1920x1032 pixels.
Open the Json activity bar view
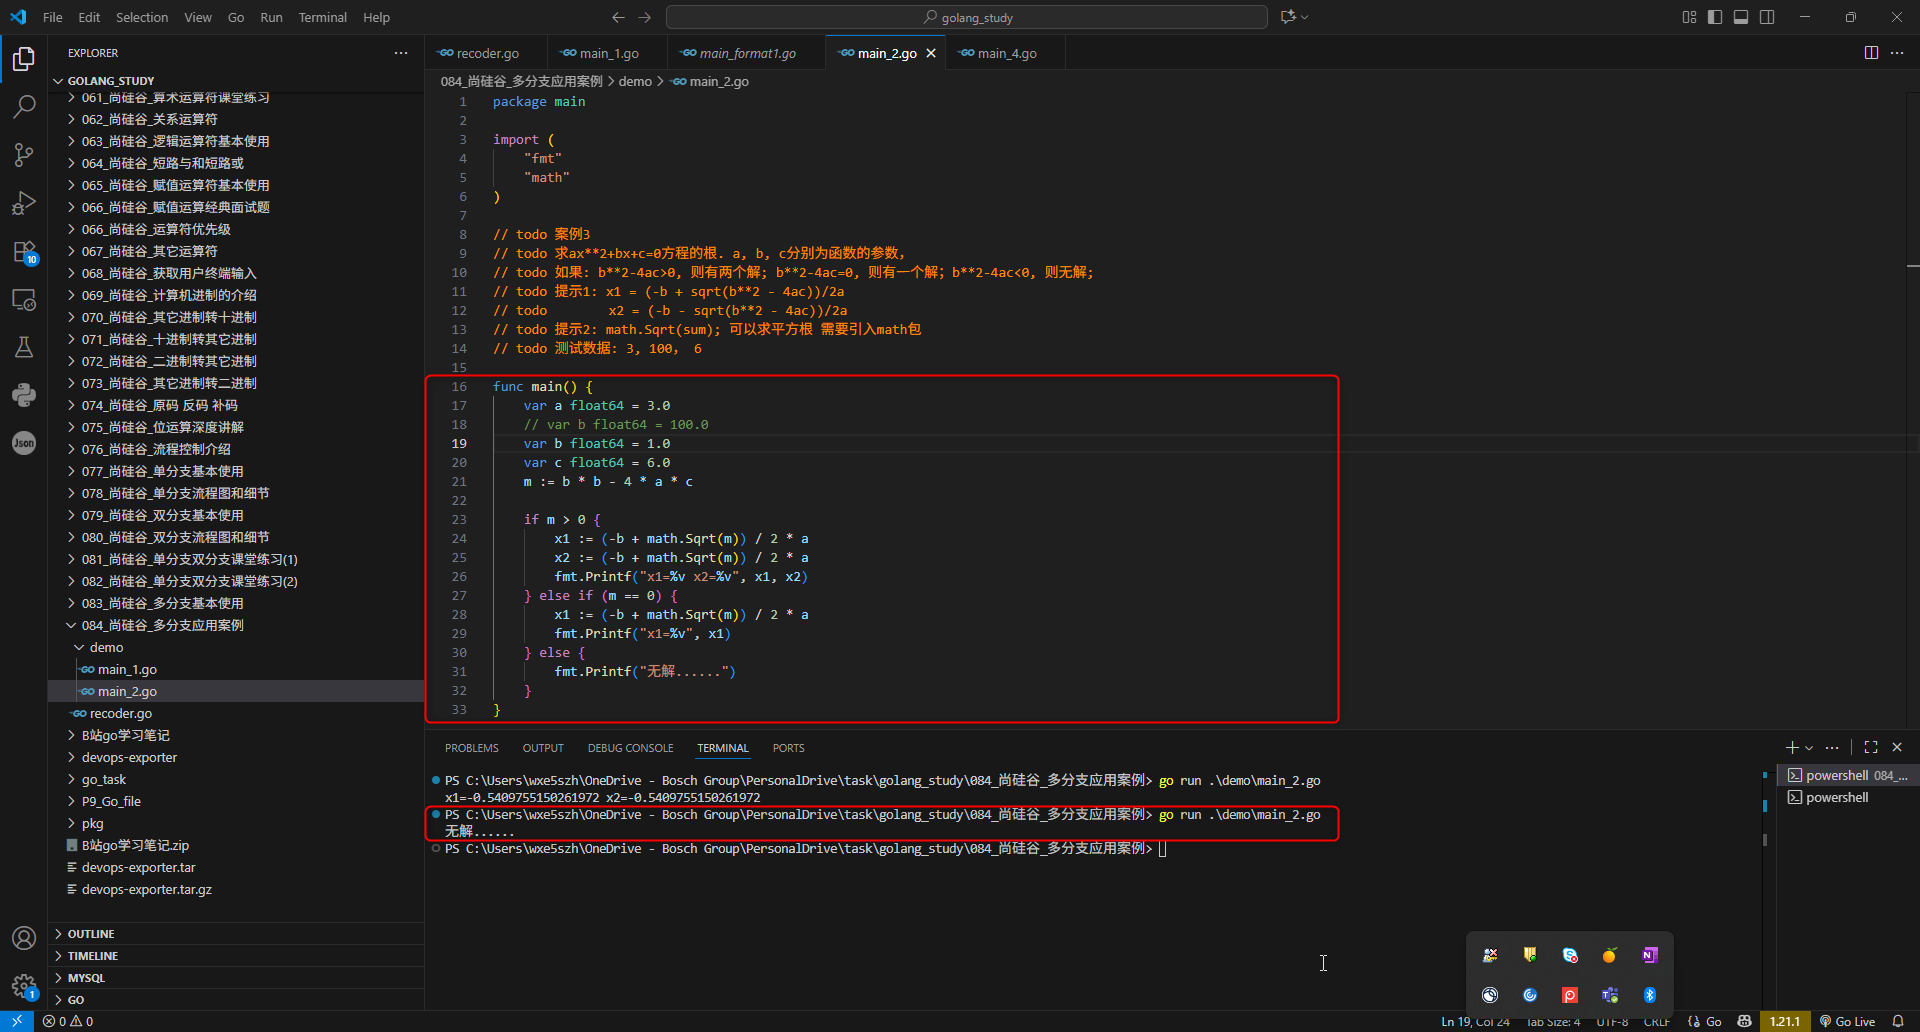24,443
